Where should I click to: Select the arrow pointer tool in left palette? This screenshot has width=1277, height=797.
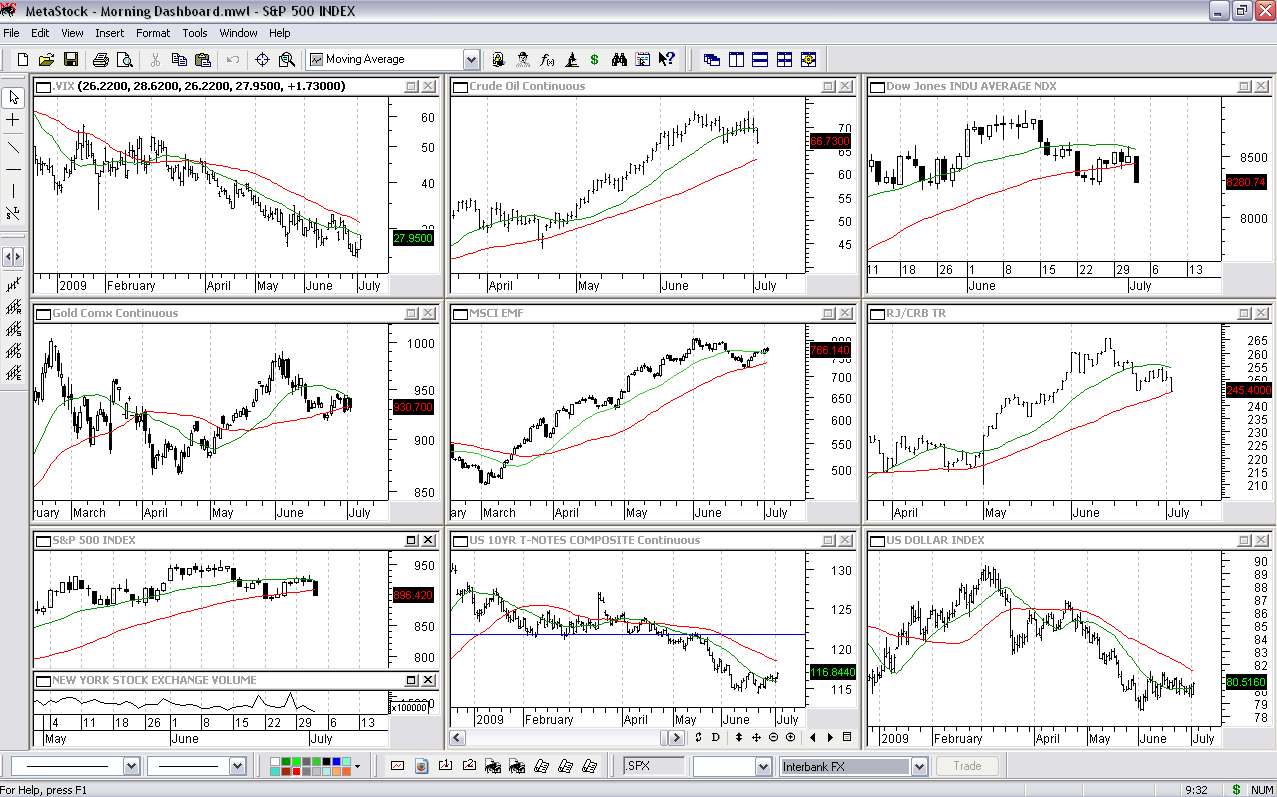coord(13,97)
